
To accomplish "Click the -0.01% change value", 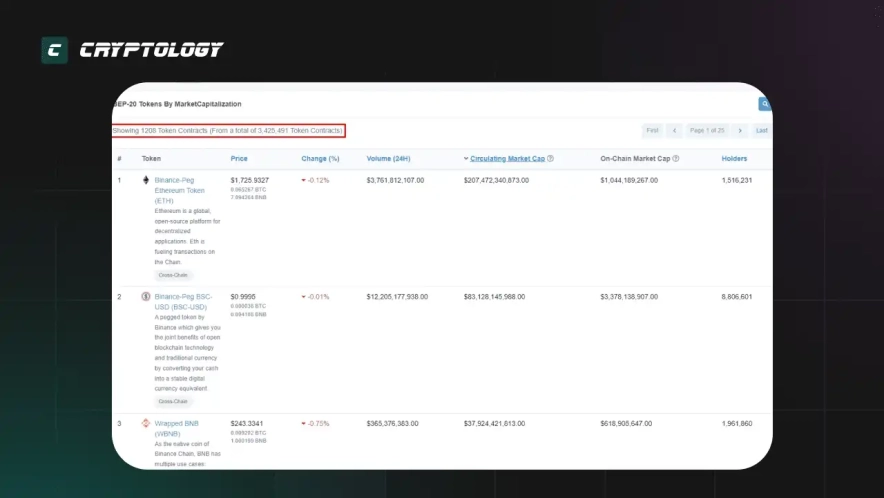I will pyautogui.click(x=319, y=296).
